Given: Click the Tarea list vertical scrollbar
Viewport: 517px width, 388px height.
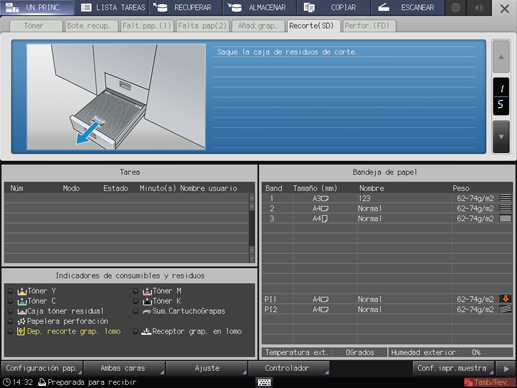Looking at the screenshot, I should pyautogui.click(x=252, y=228).
